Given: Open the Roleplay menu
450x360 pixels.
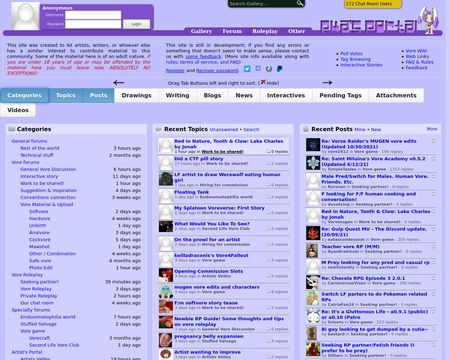Looking at the screenshot, I should [x=265, y=31].
